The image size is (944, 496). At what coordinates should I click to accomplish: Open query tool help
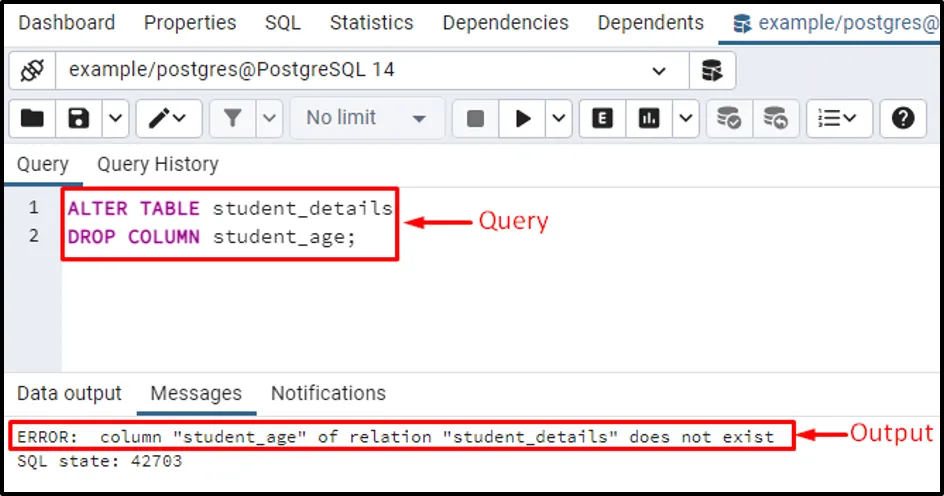point(903,118)
